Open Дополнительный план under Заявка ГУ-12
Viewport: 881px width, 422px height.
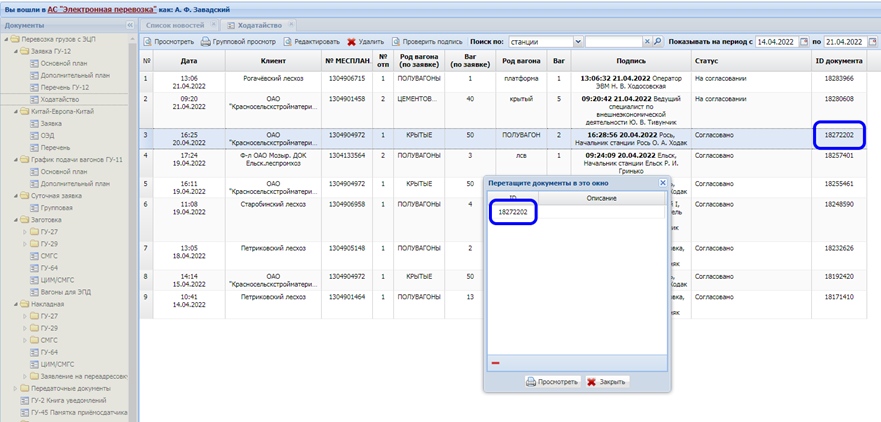point(75,75)
